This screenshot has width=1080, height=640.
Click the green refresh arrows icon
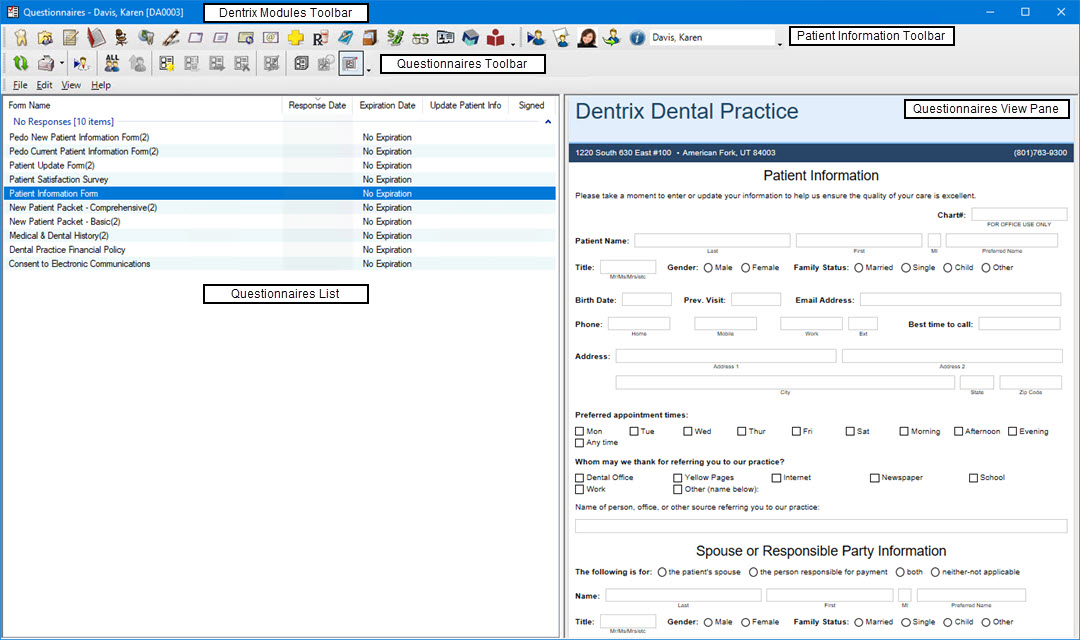pyautogui.click(x=20, y=63)
